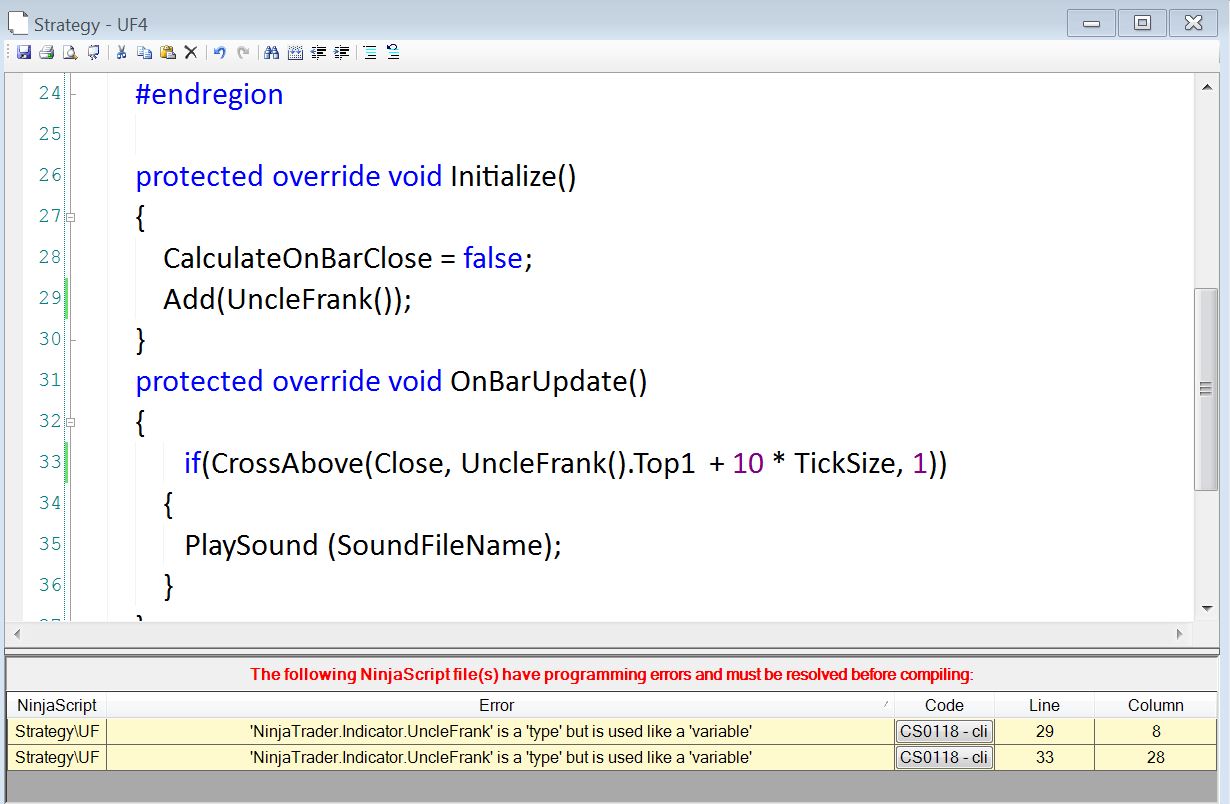Click the Paste clipboard icon
Viewport: 1230px width, 804px height.
click(x=168, y=53)
